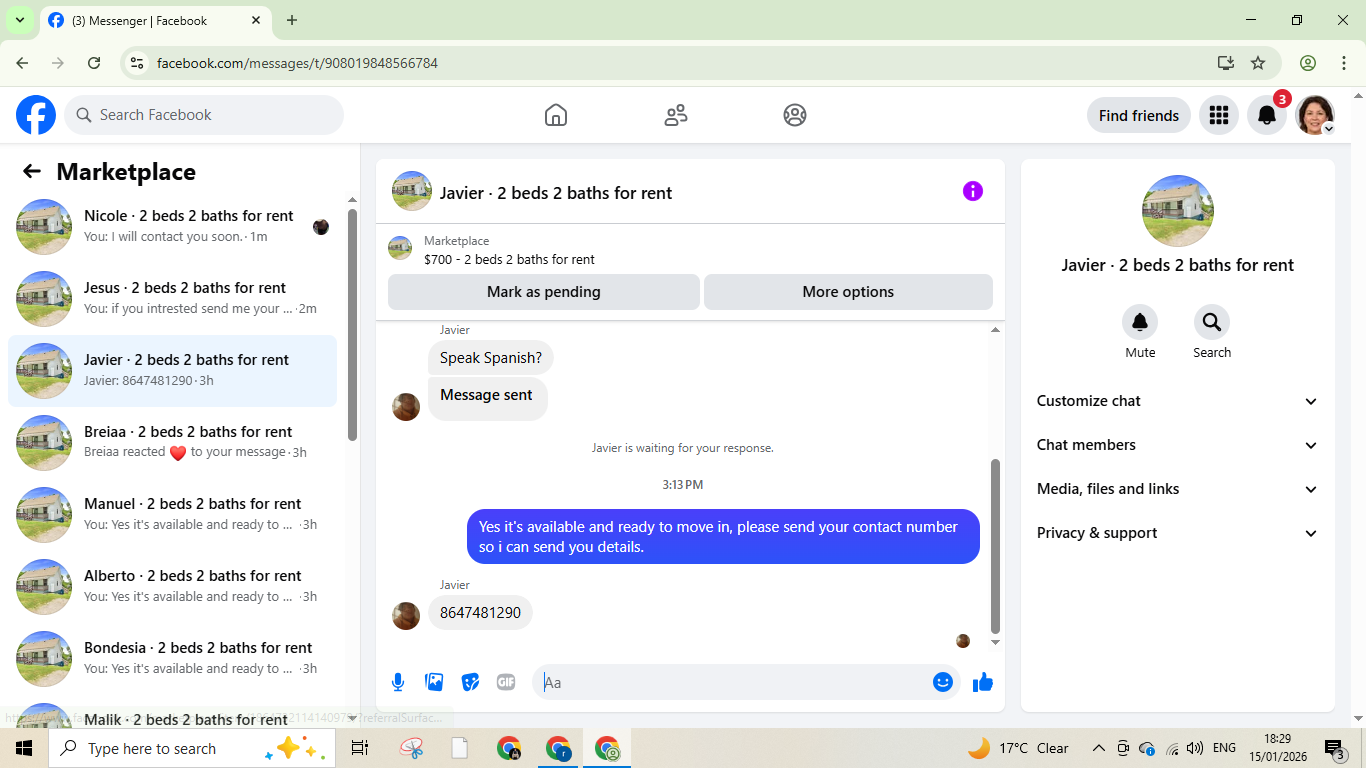Click the install app icon in address bar
The width and height of the screenshot is (1366, 768).
1226,63
